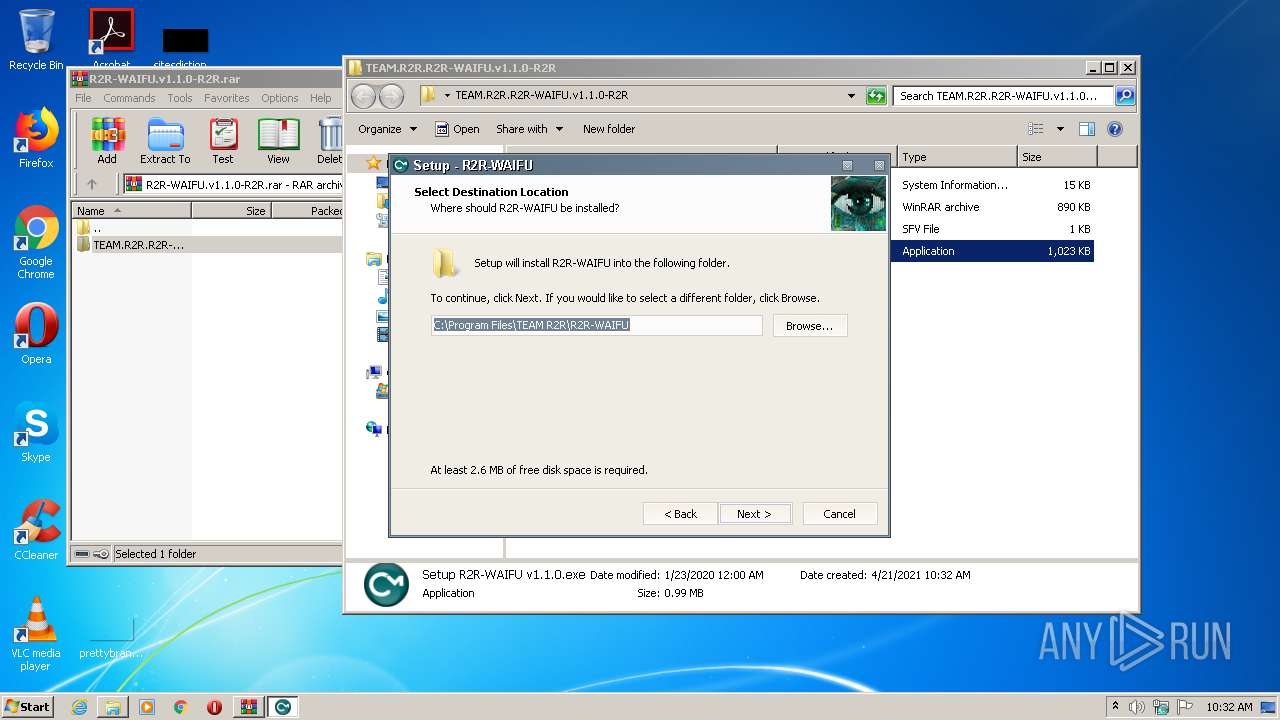Select the VLC media player desktop icon
The width and height of the screenshot is (1280, 720).
click(36, 634)
